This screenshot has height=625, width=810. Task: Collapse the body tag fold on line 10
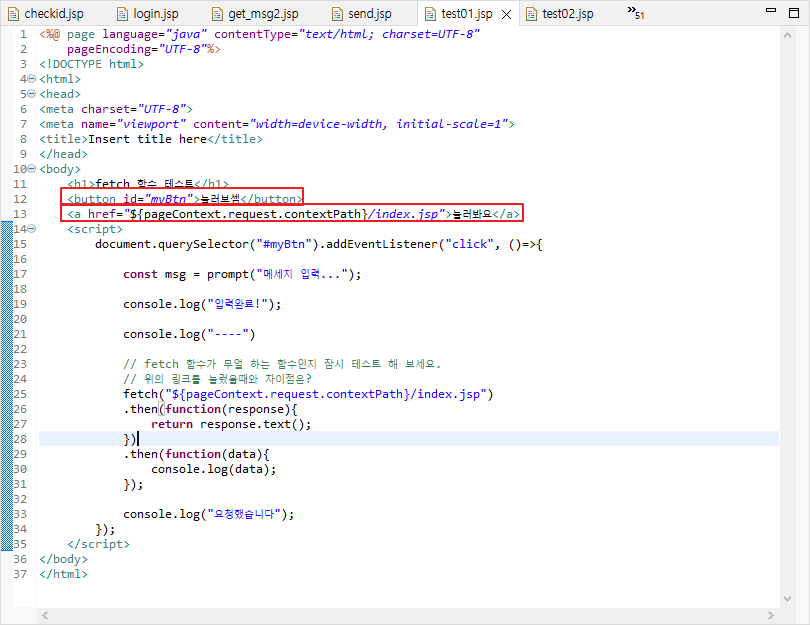[32, 169]
